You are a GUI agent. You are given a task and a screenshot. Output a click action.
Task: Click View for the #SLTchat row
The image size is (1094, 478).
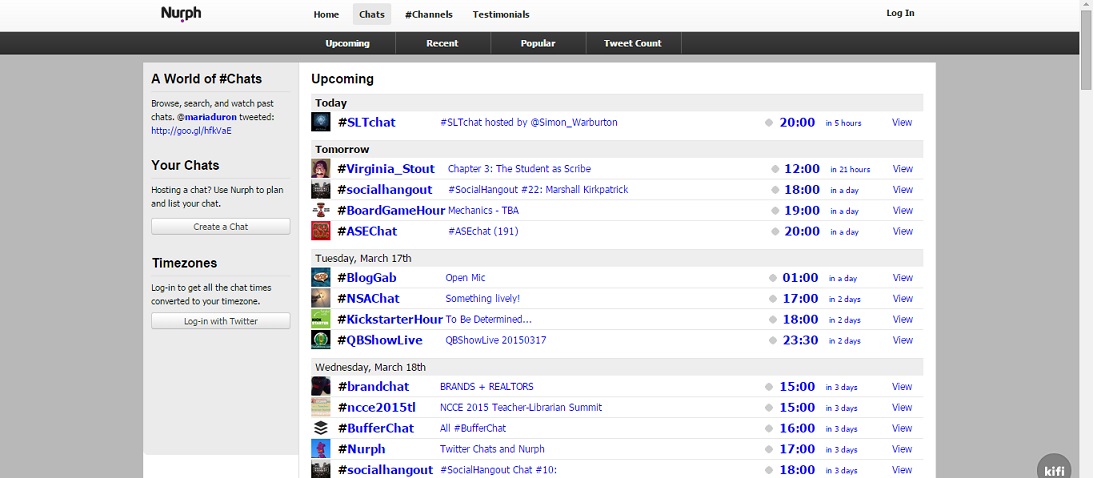coord(902,122)
